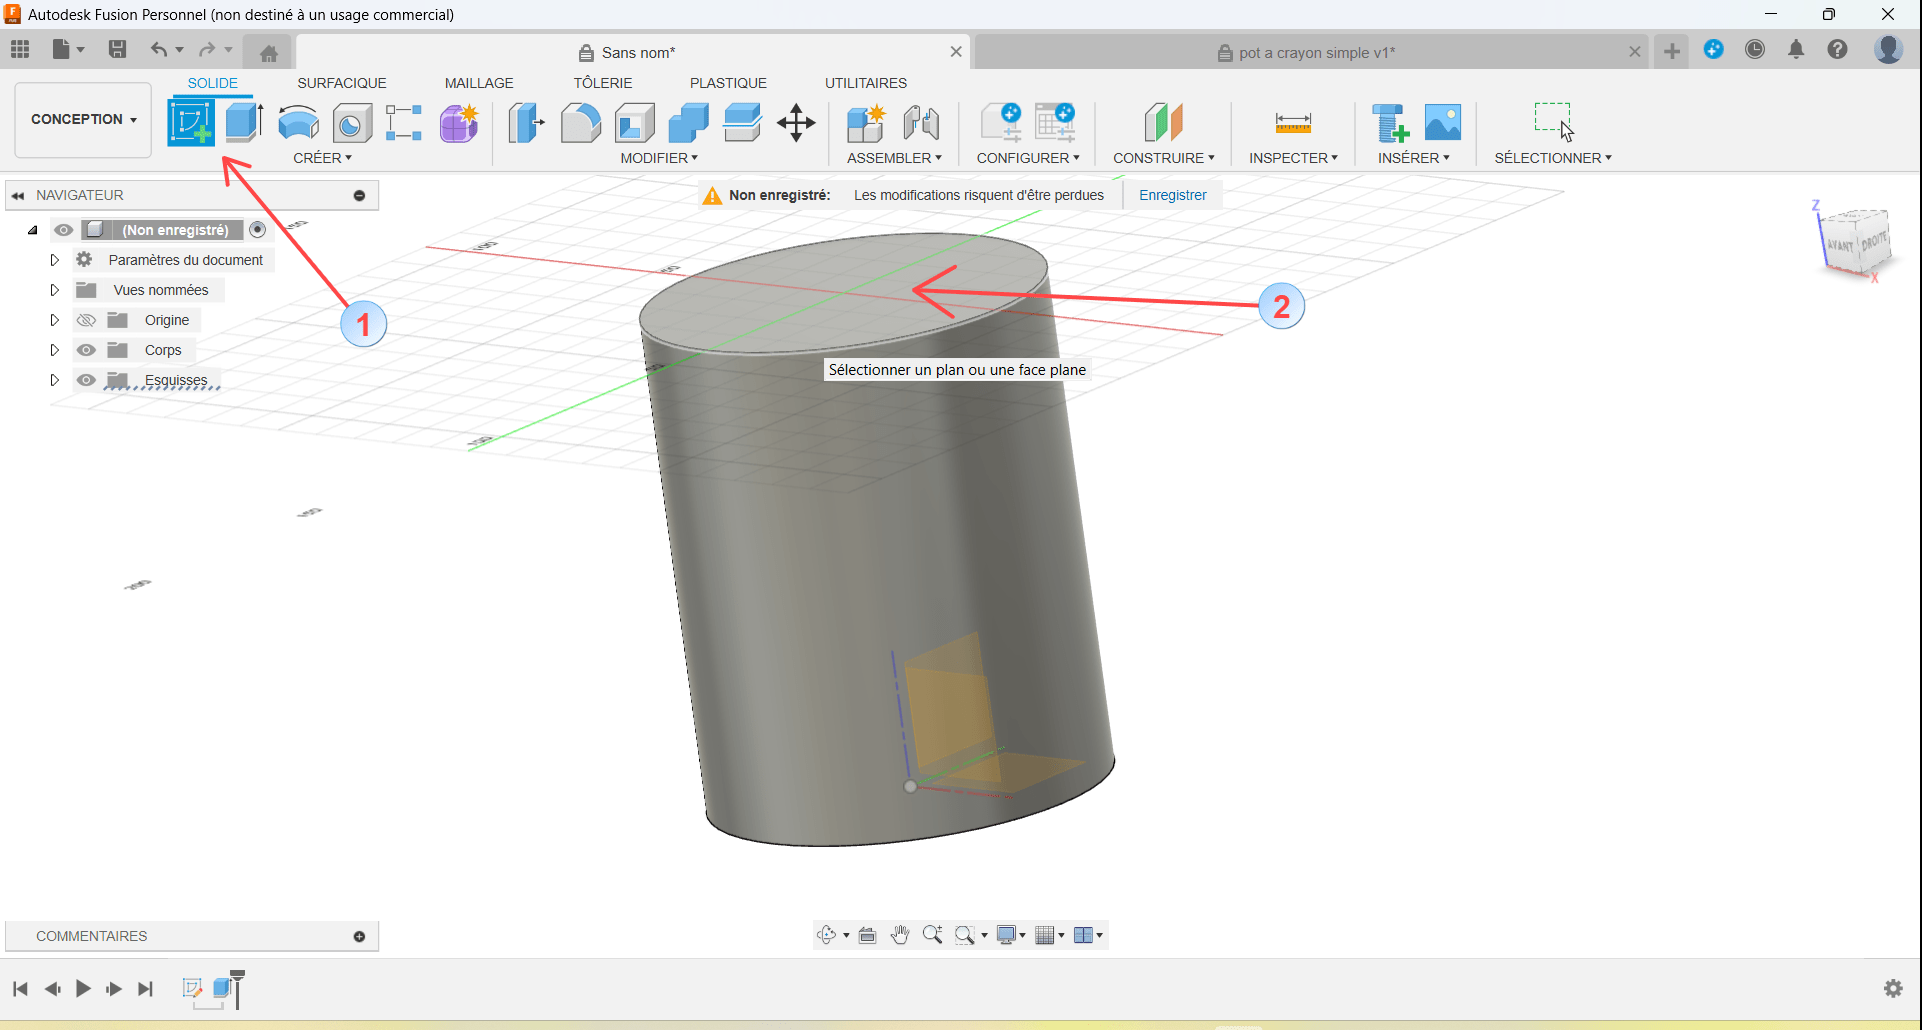Expand the Origine node

pos(55,320)
